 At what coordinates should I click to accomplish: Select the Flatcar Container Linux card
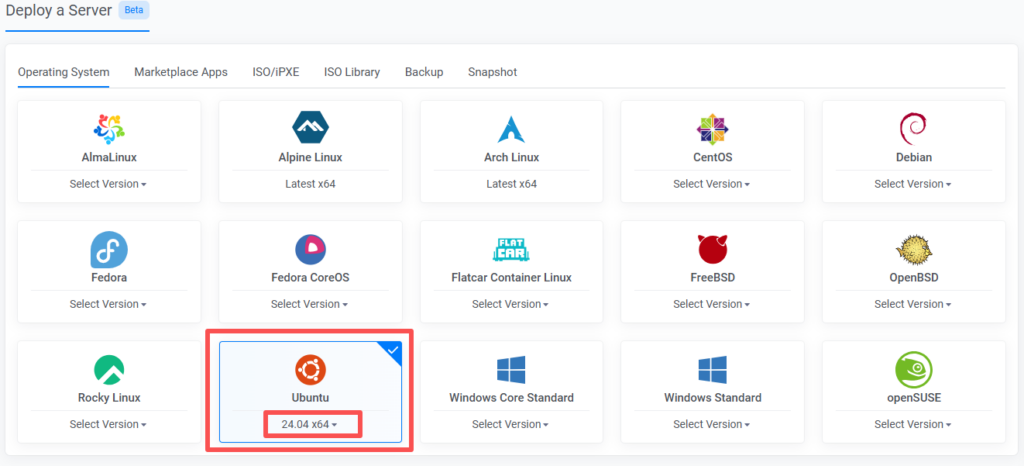511,271
